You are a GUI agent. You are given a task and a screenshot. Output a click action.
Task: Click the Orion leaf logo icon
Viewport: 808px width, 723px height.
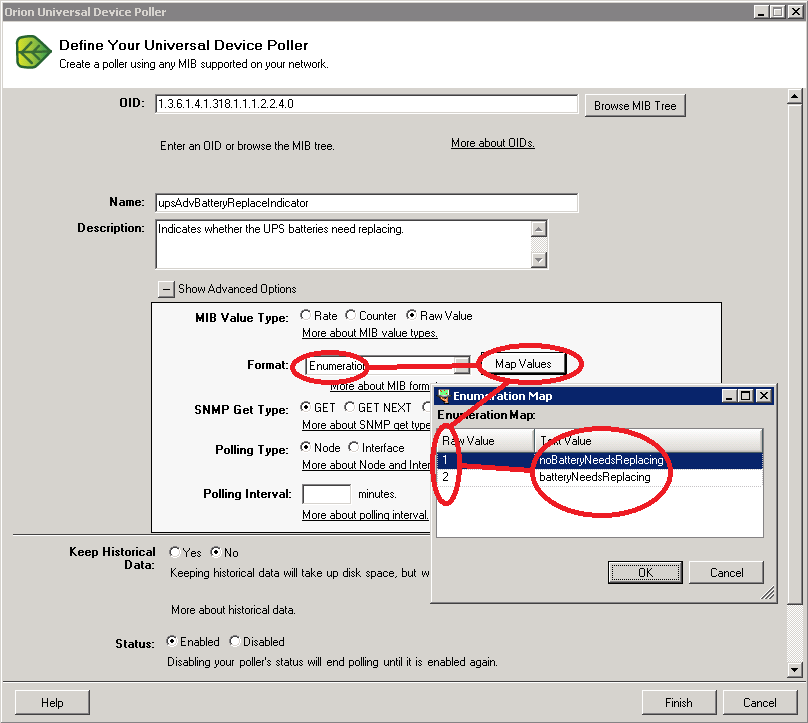point(33,52)
